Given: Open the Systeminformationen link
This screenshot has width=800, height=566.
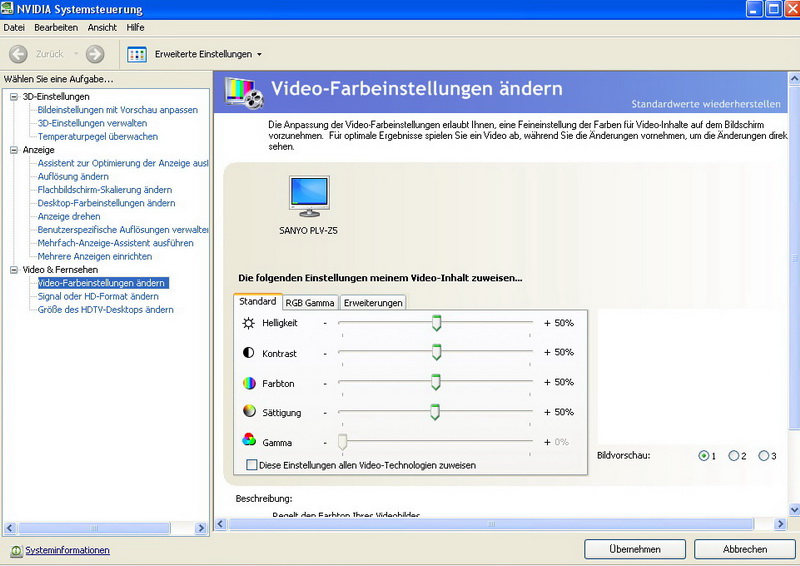Looking at the screenshot, I should point(67,550).
